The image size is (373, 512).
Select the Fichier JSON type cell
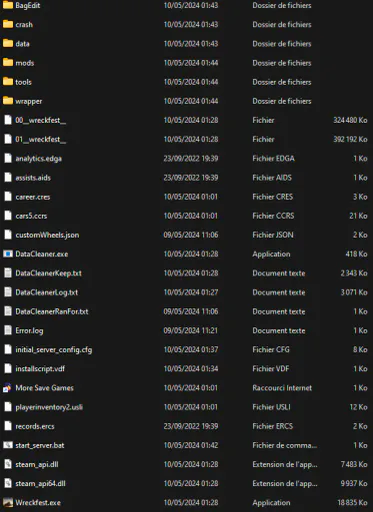click(x=273, y=235)
